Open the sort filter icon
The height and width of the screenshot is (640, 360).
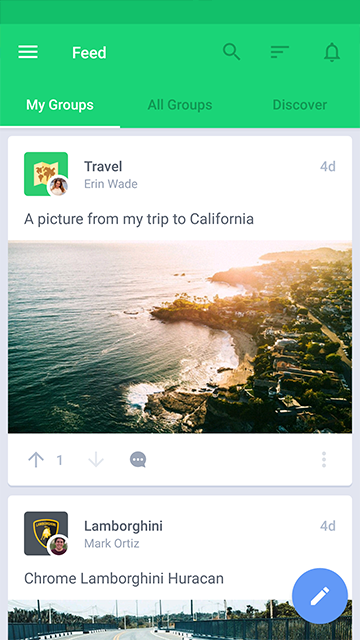(x=280, y=52)
